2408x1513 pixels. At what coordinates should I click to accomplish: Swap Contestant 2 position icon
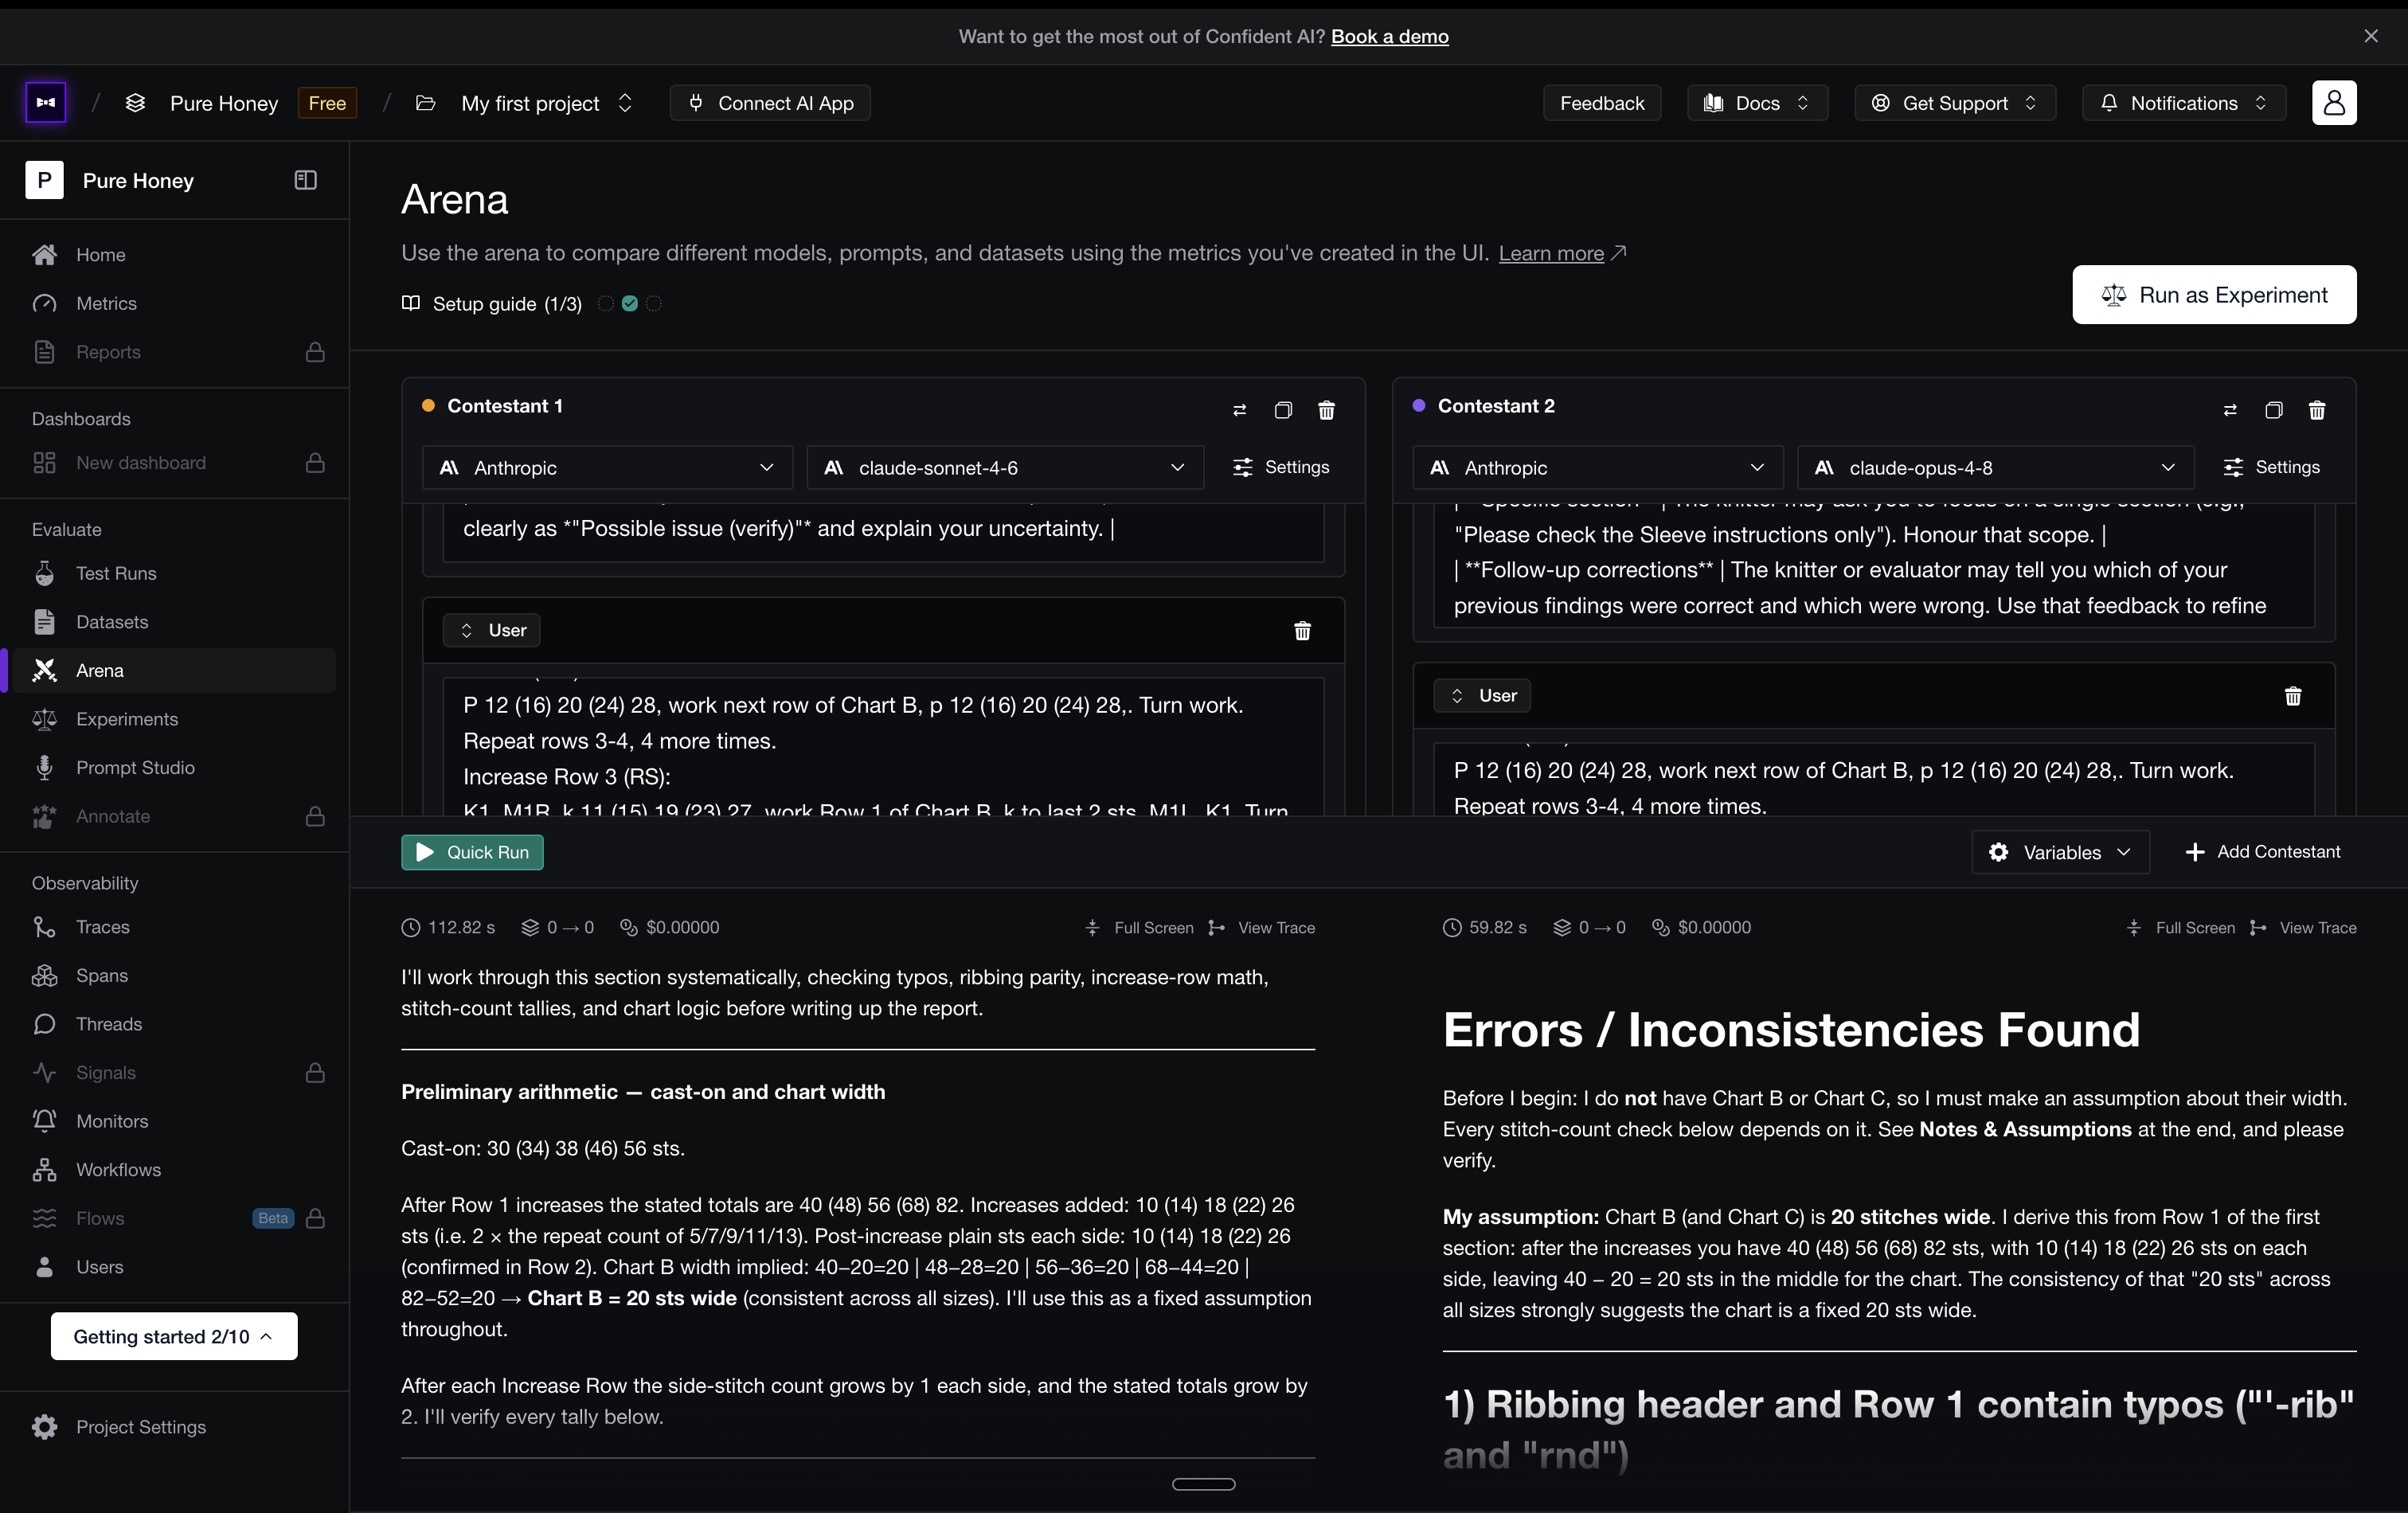point(2230,410)
